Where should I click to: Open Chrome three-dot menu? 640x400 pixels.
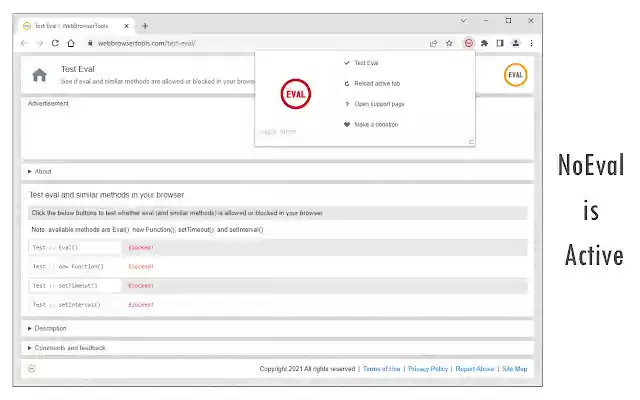coord(531,43)
